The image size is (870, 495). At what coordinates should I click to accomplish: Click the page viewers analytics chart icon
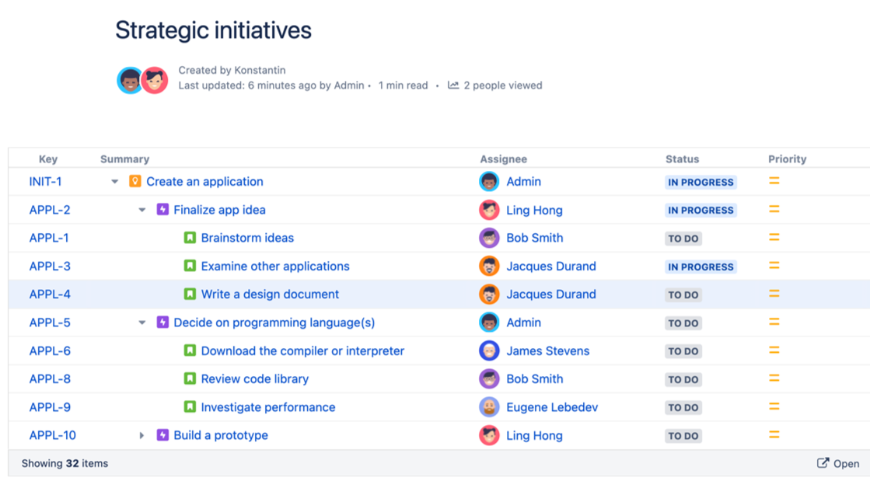[453, 86]
